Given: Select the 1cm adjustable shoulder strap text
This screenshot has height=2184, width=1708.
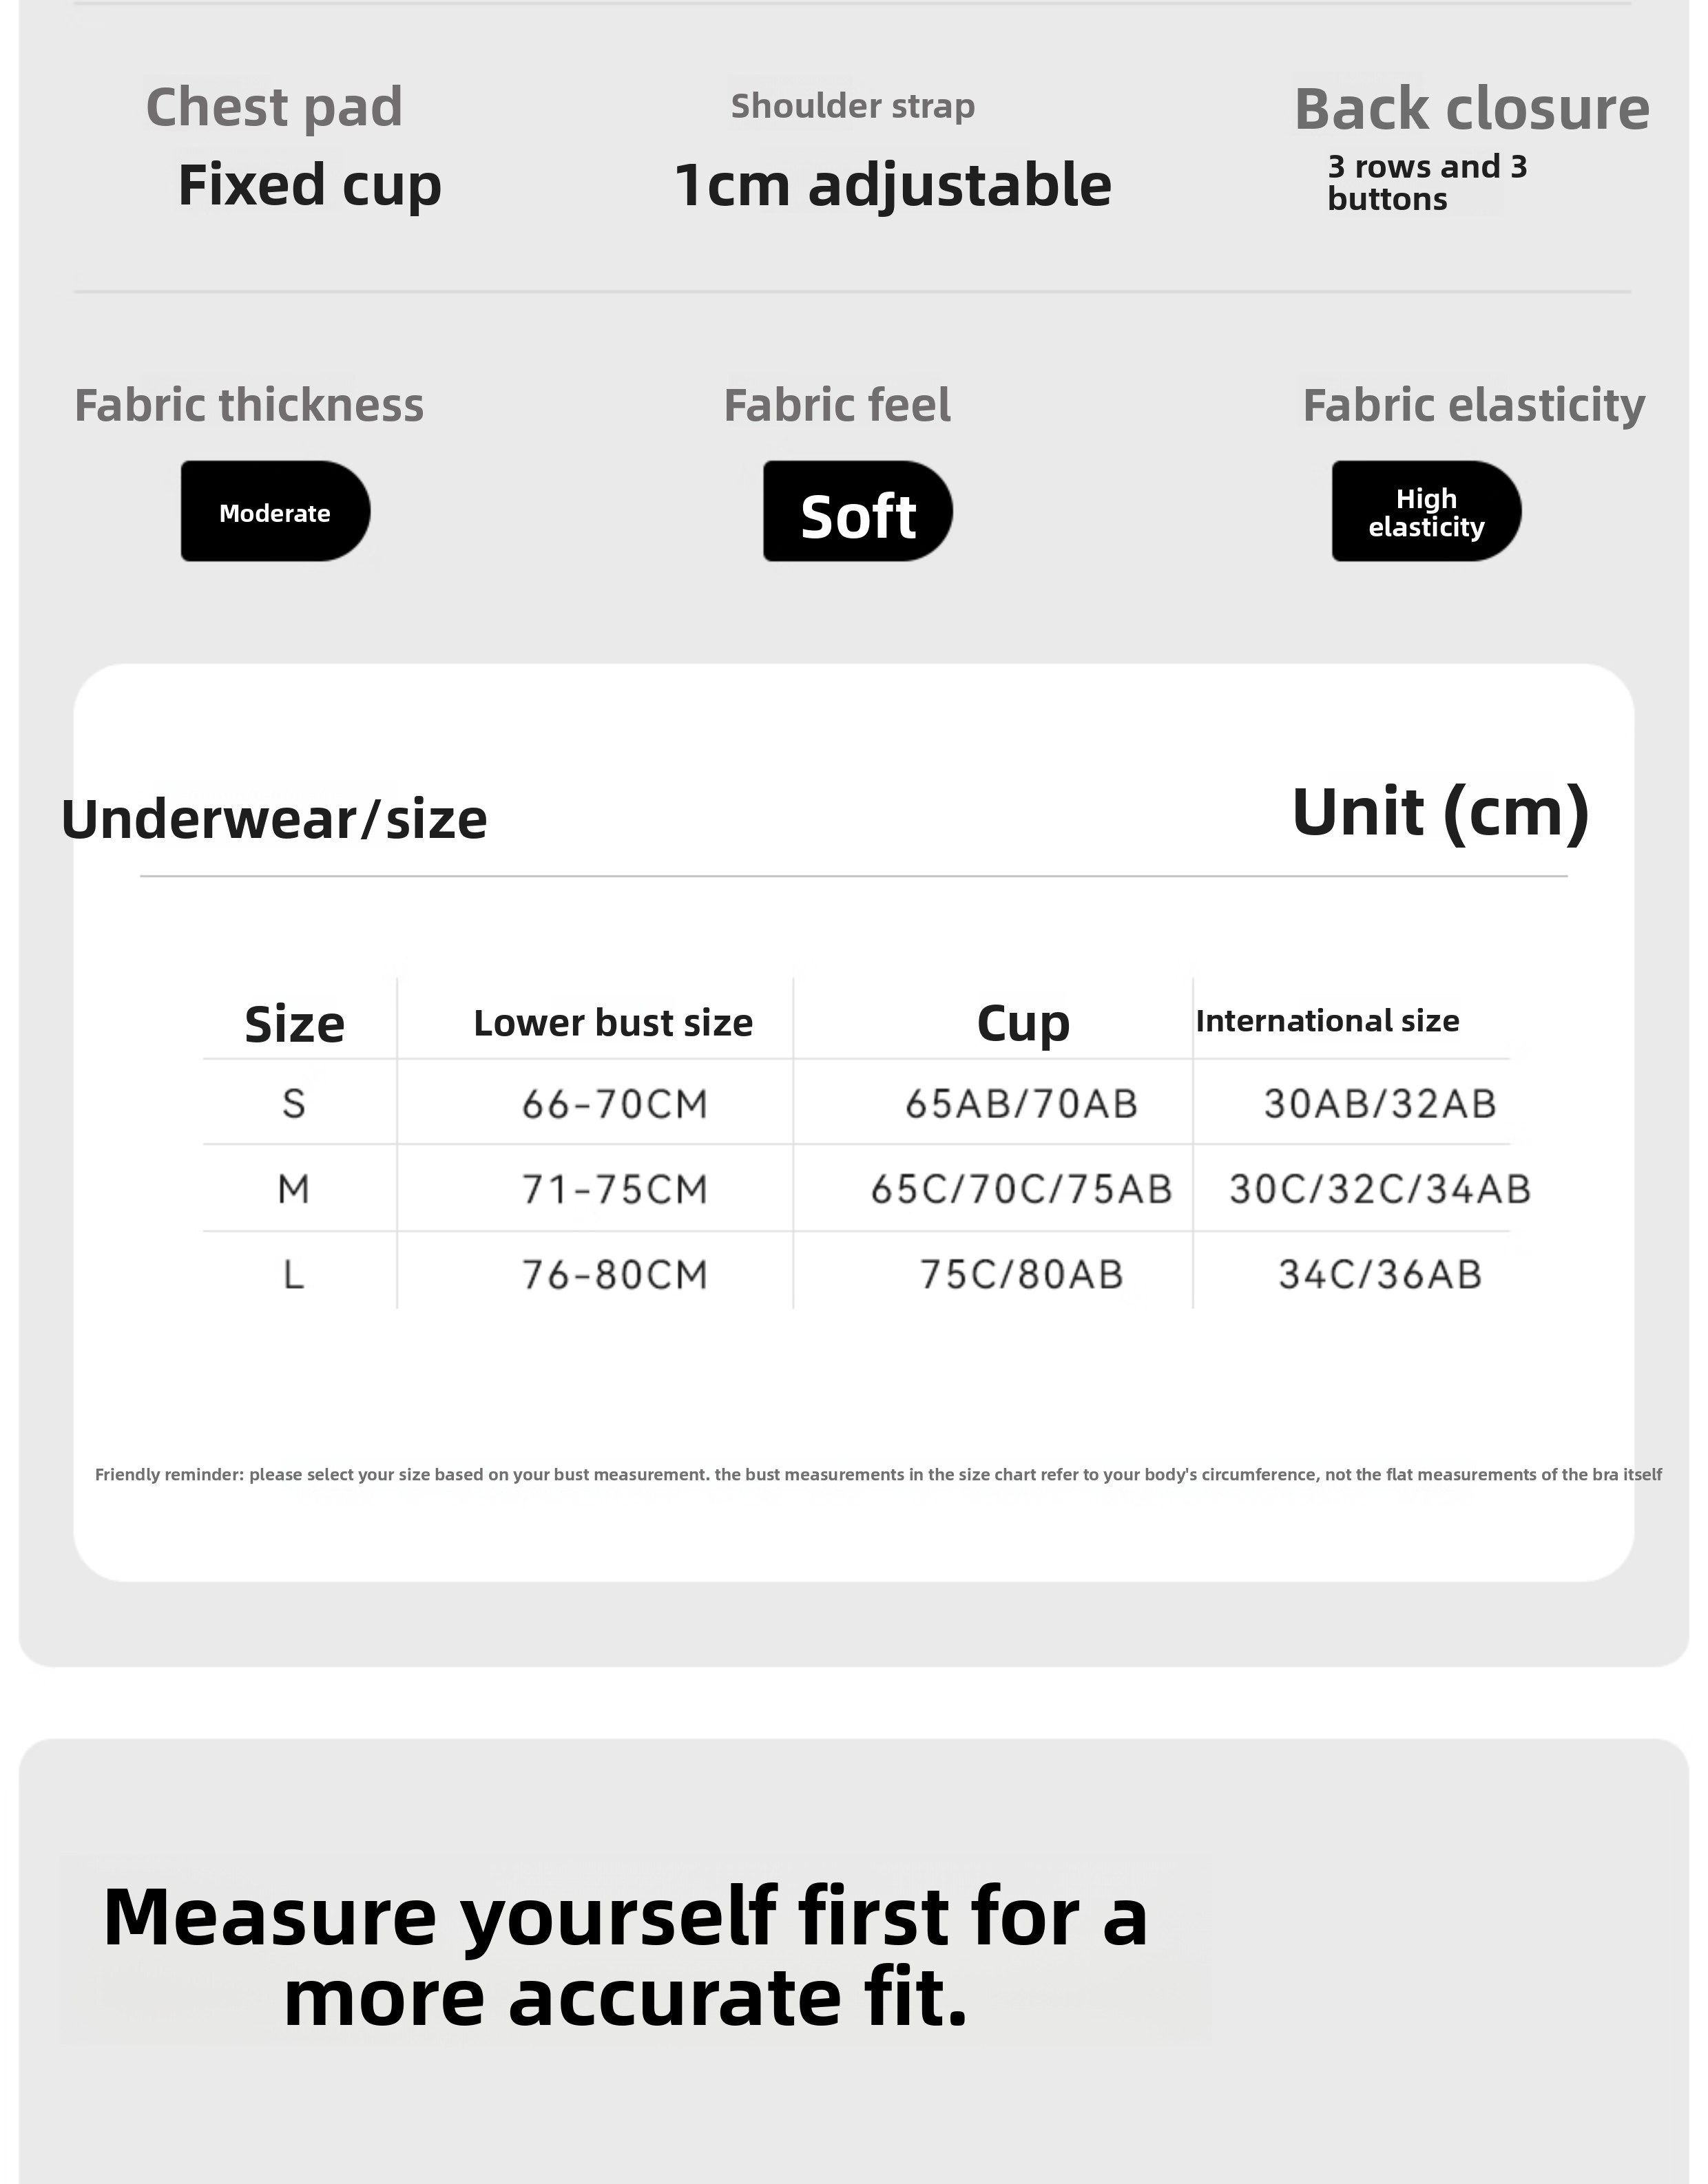Looking at the screenshot, I should [x=892, y=185].
